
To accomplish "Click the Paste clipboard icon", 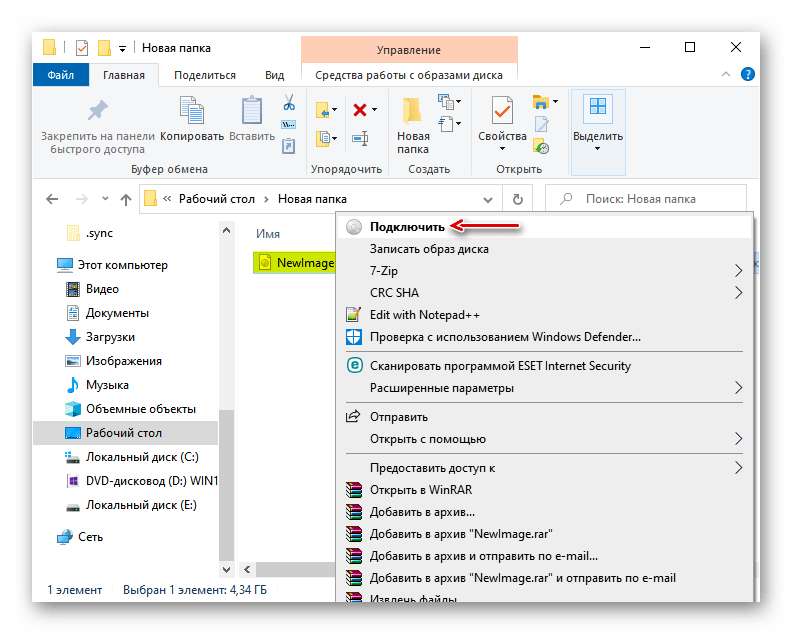I will pyautogui.click(x=252, y=110).
